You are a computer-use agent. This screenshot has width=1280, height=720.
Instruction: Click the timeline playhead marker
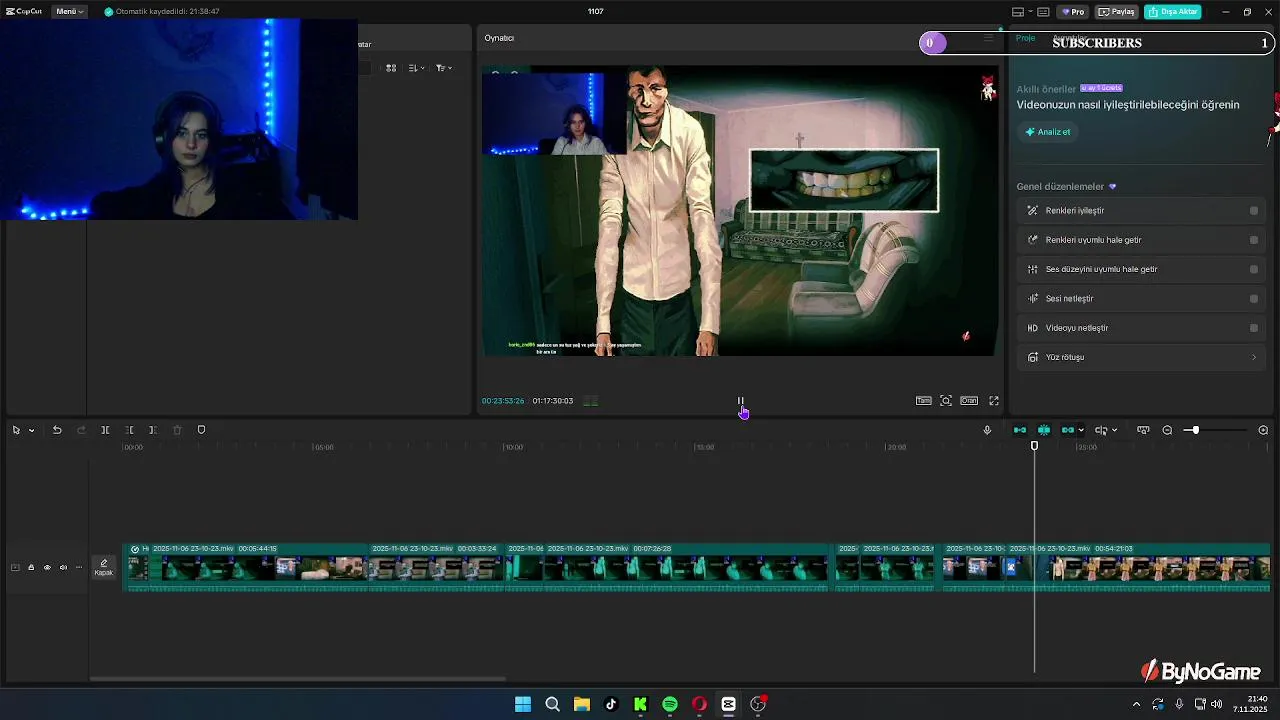(x=1035, y=446)
